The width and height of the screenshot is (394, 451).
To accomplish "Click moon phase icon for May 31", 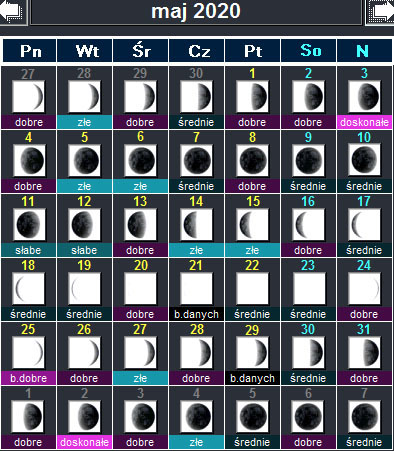I will [364, 352].
